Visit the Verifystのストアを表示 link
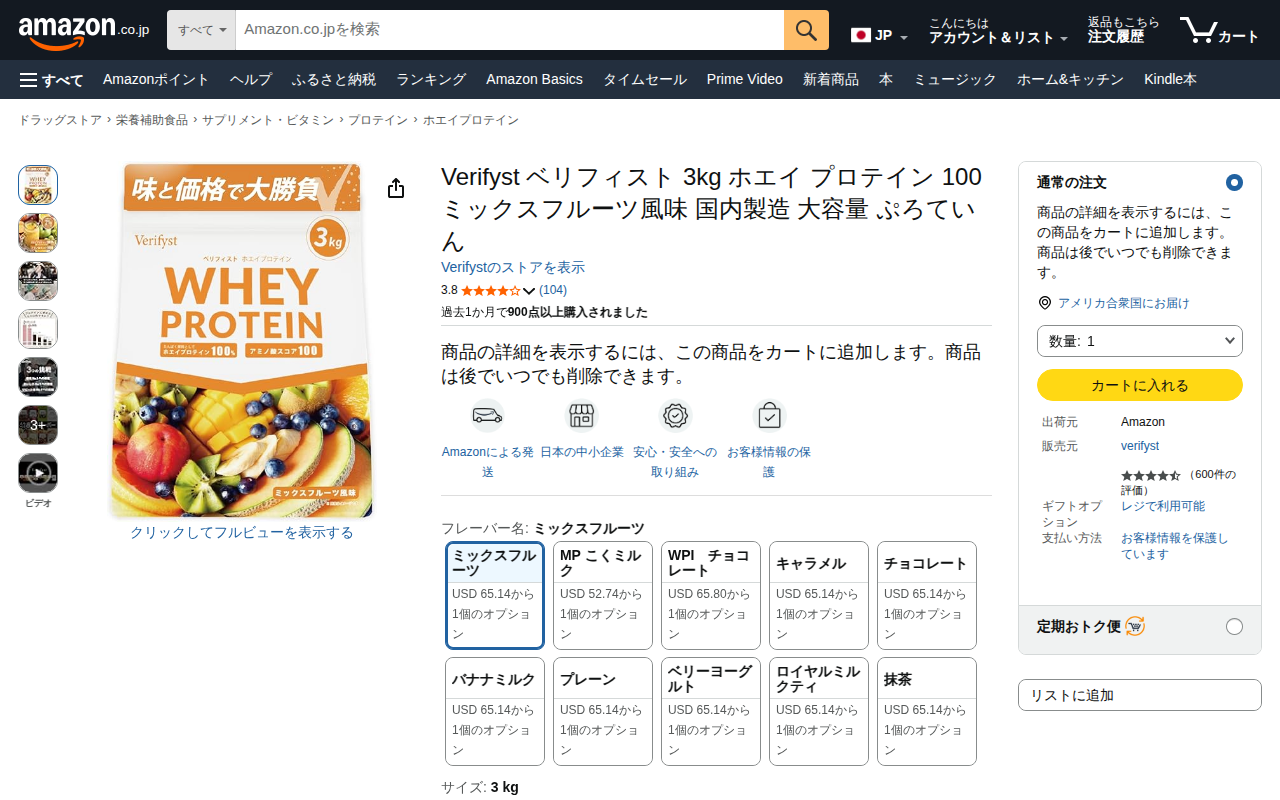The image size is (1280, 800). click(x=513, y=268)
